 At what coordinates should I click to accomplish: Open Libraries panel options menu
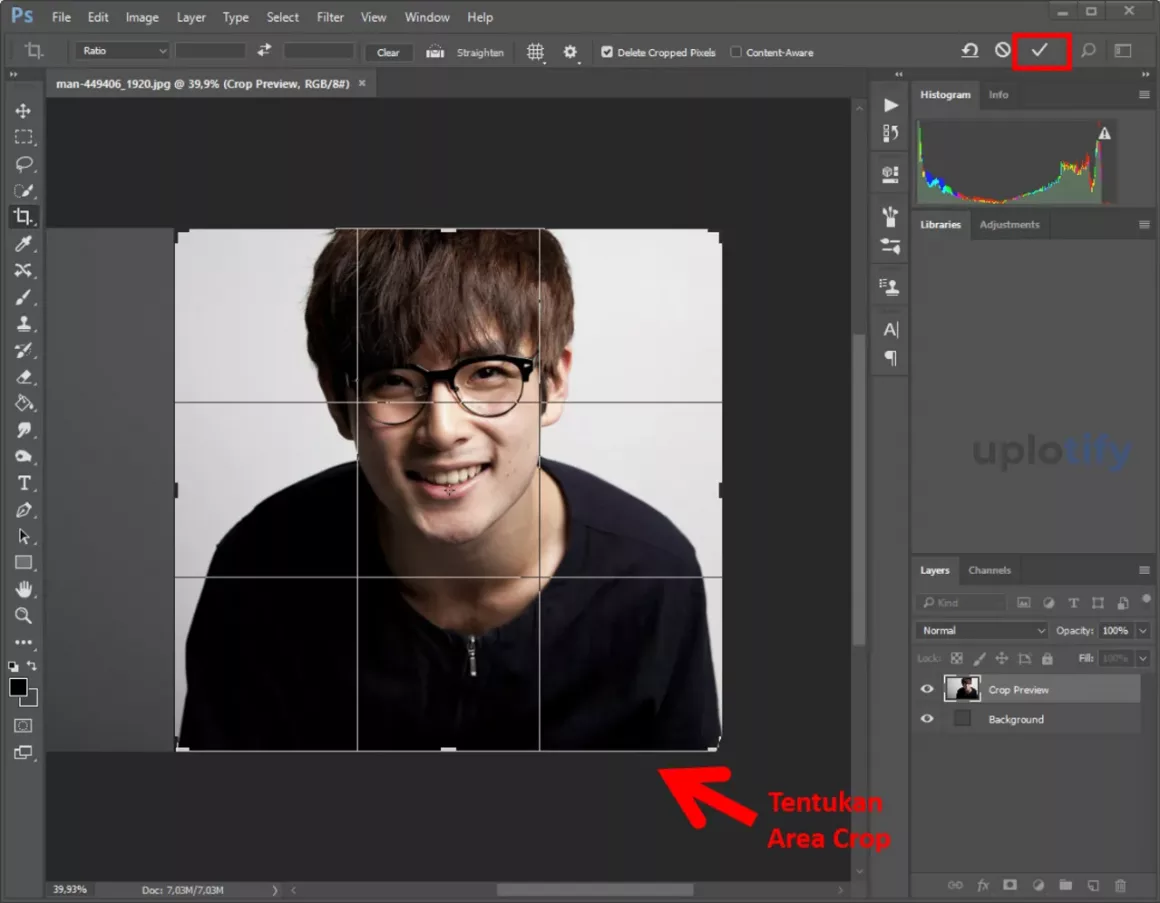point(1144,225)
